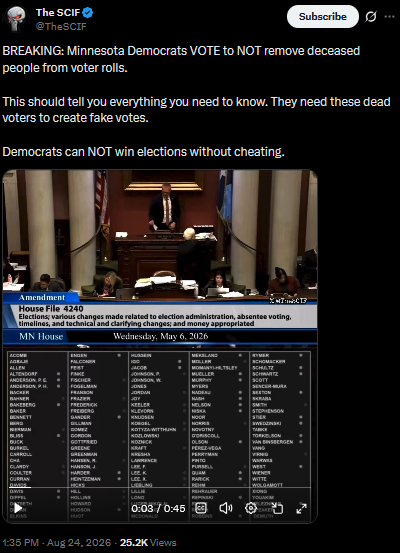Play the embedded video
The height and width of the screenshot is (553, 400).
[18, 508]
